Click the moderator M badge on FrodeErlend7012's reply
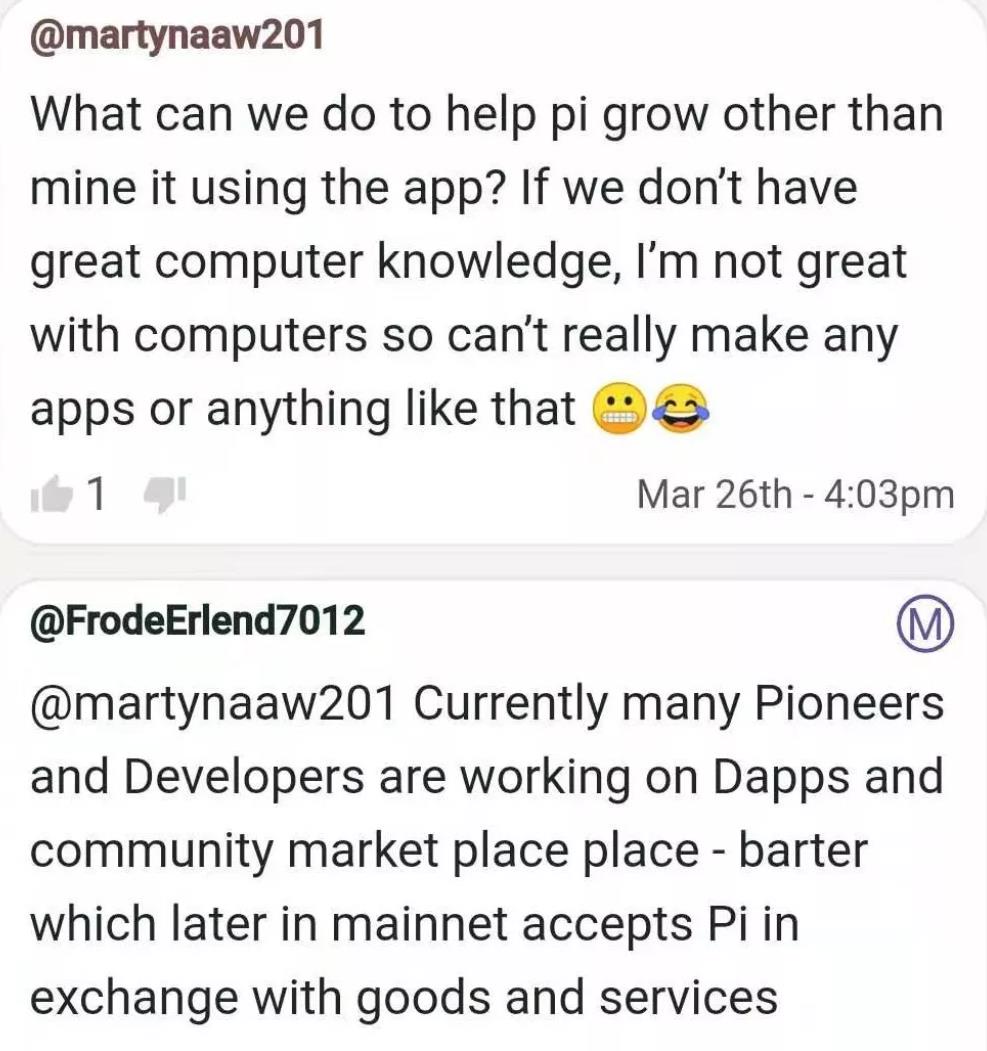Screen dimensions: 987x1051 (x=925, y=623)
